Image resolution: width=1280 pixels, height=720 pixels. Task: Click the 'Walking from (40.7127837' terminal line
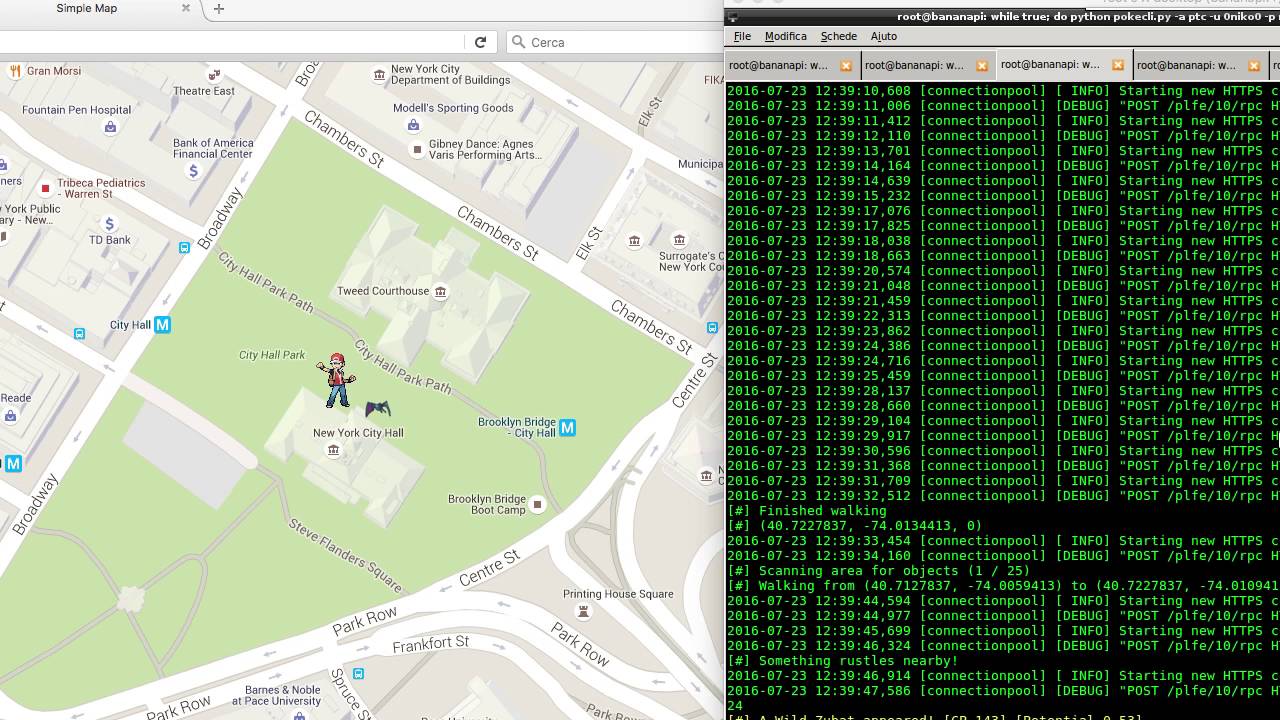tap(1003, 586)
